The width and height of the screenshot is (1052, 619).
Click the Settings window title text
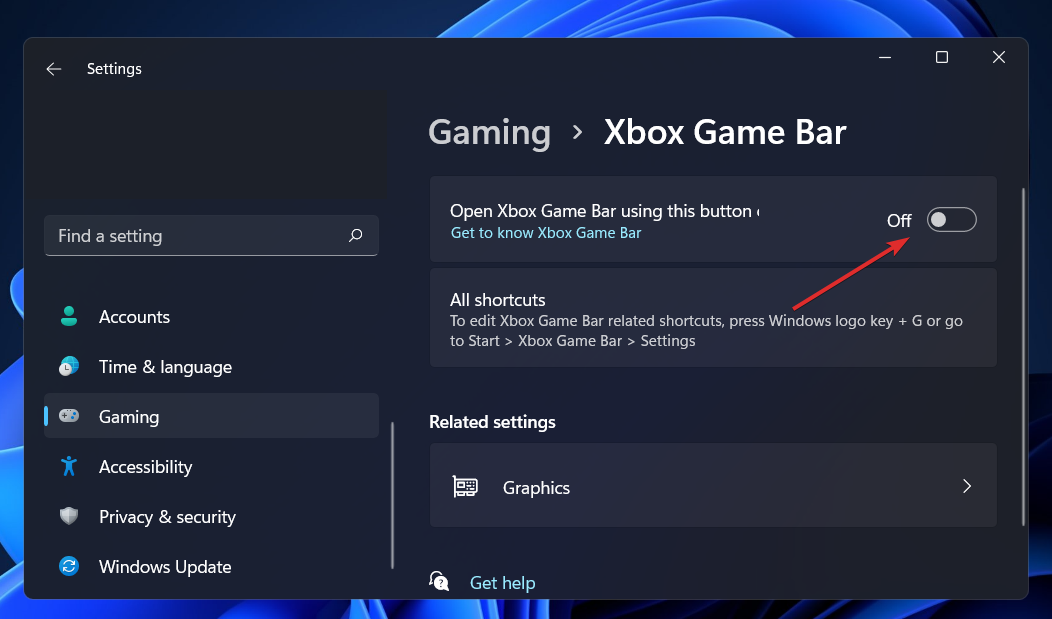click(x=114, y=69)
